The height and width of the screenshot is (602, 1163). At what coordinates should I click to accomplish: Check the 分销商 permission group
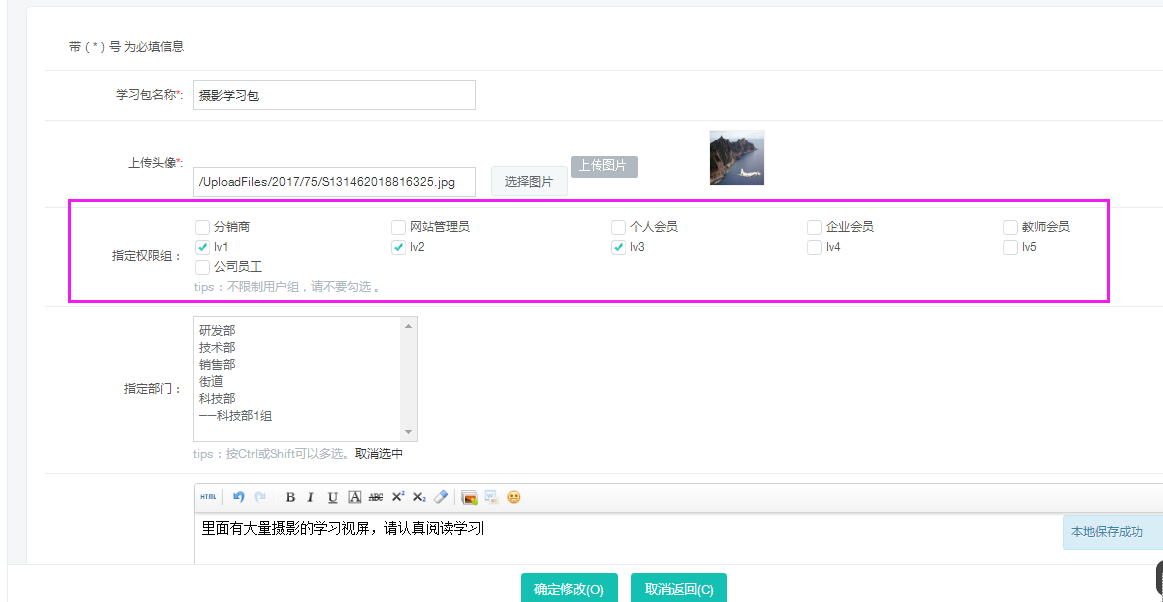(x=202, y=227)
